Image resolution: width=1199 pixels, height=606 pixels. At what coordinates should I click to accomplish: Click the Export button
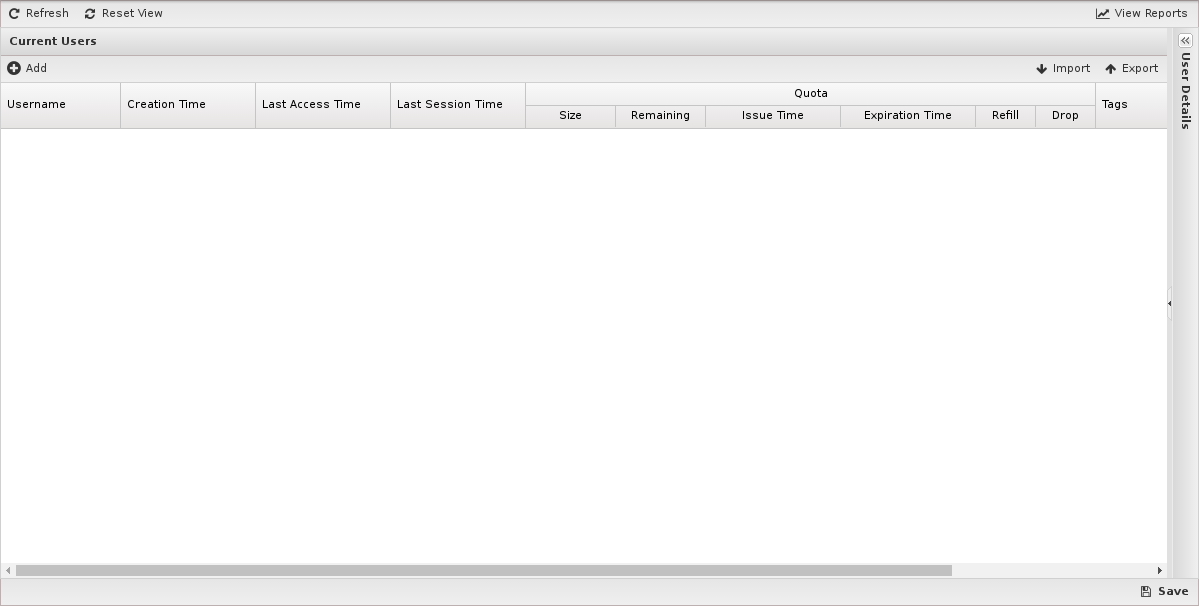[1131, 68]
